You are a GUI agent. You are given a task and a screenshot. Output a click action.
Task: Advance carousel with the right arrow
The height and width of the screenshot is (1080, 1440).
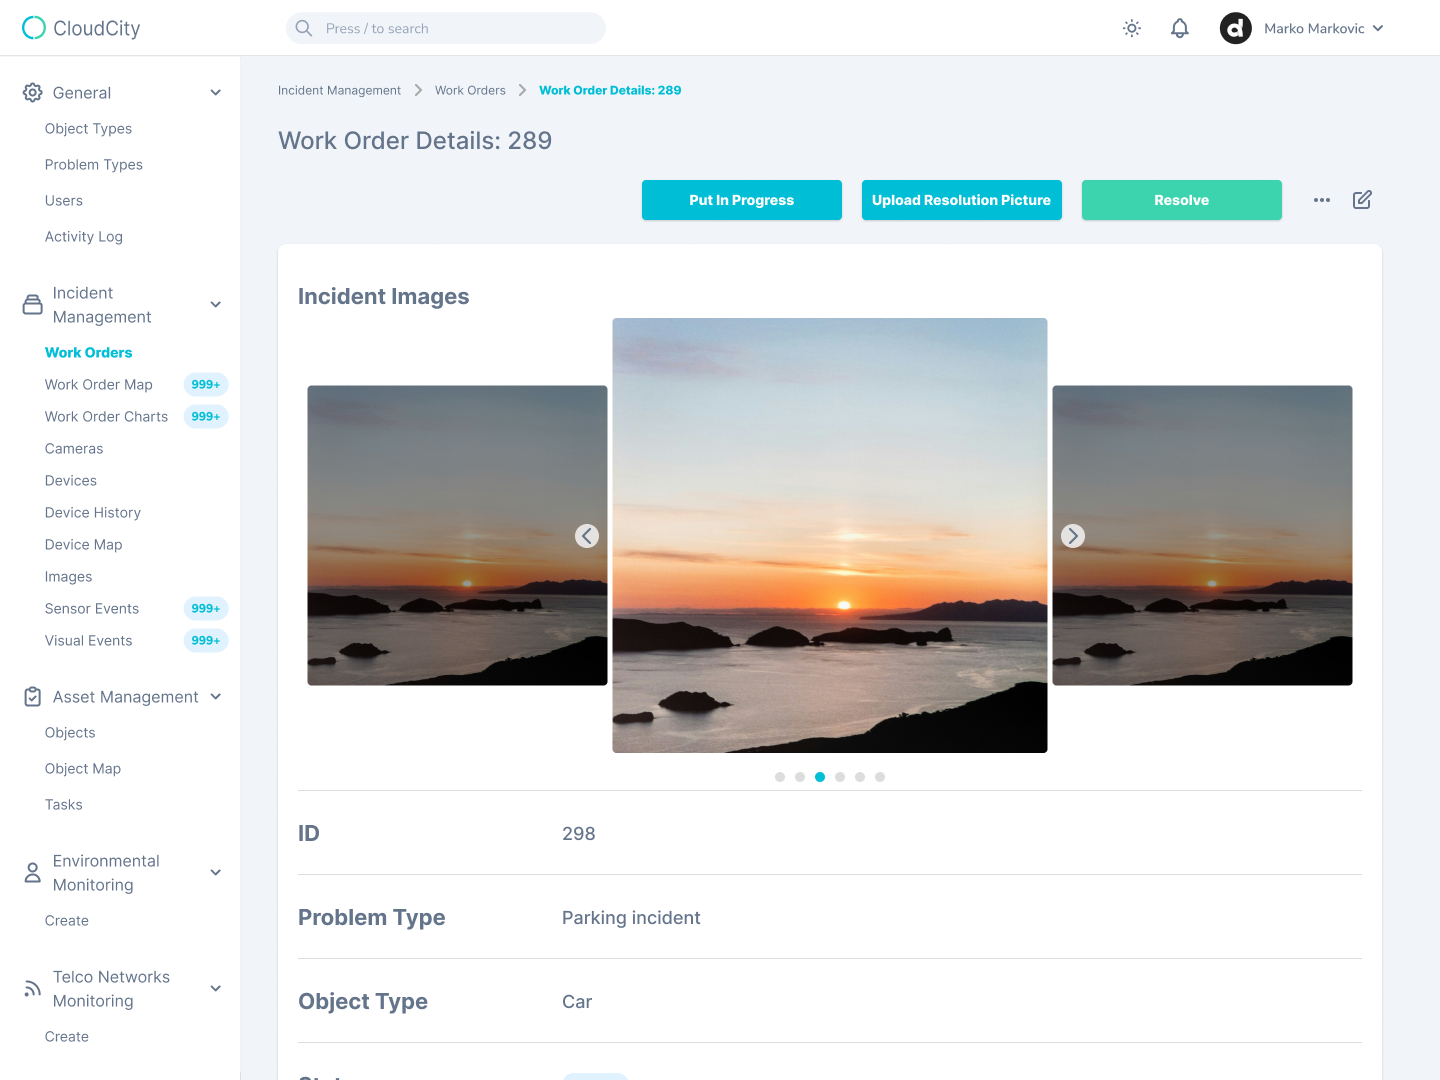point(1072,535)
